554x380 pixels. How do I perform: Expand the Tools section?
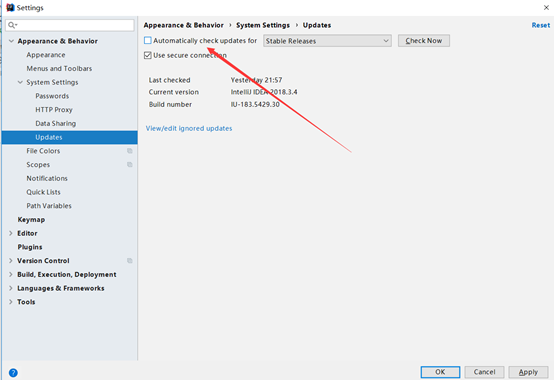coord(11,302)
